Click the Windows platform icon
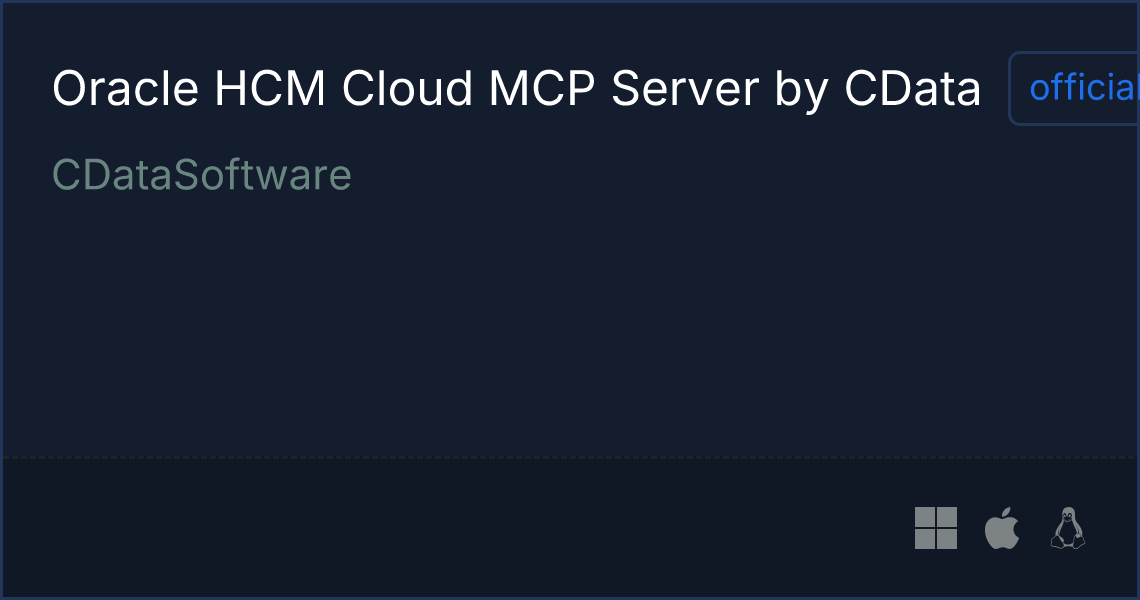 [x=936, y=528]
